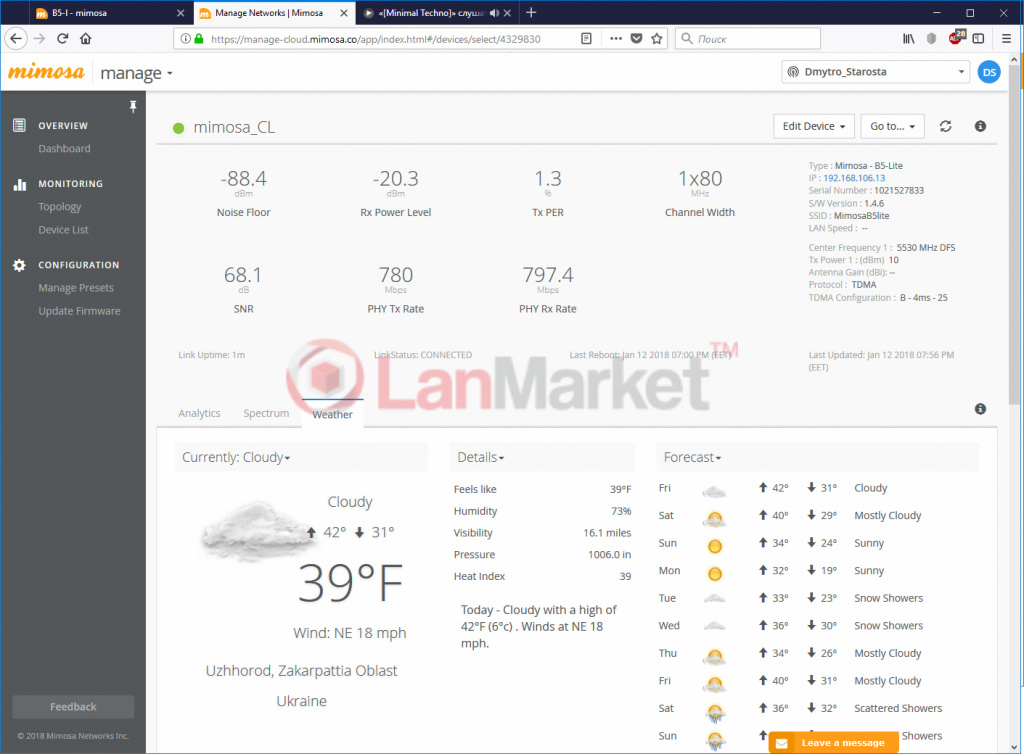The height and width of the screenshot is (754, 1024).
Task: Click the Firefox home button
Action: pyautogui.click(x=86, y=39)
